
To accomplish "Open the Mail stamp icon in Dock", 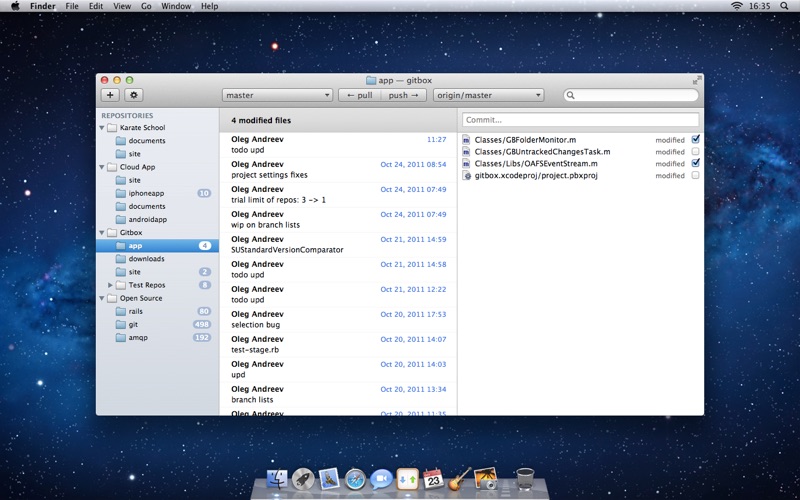I will [329, 479].
